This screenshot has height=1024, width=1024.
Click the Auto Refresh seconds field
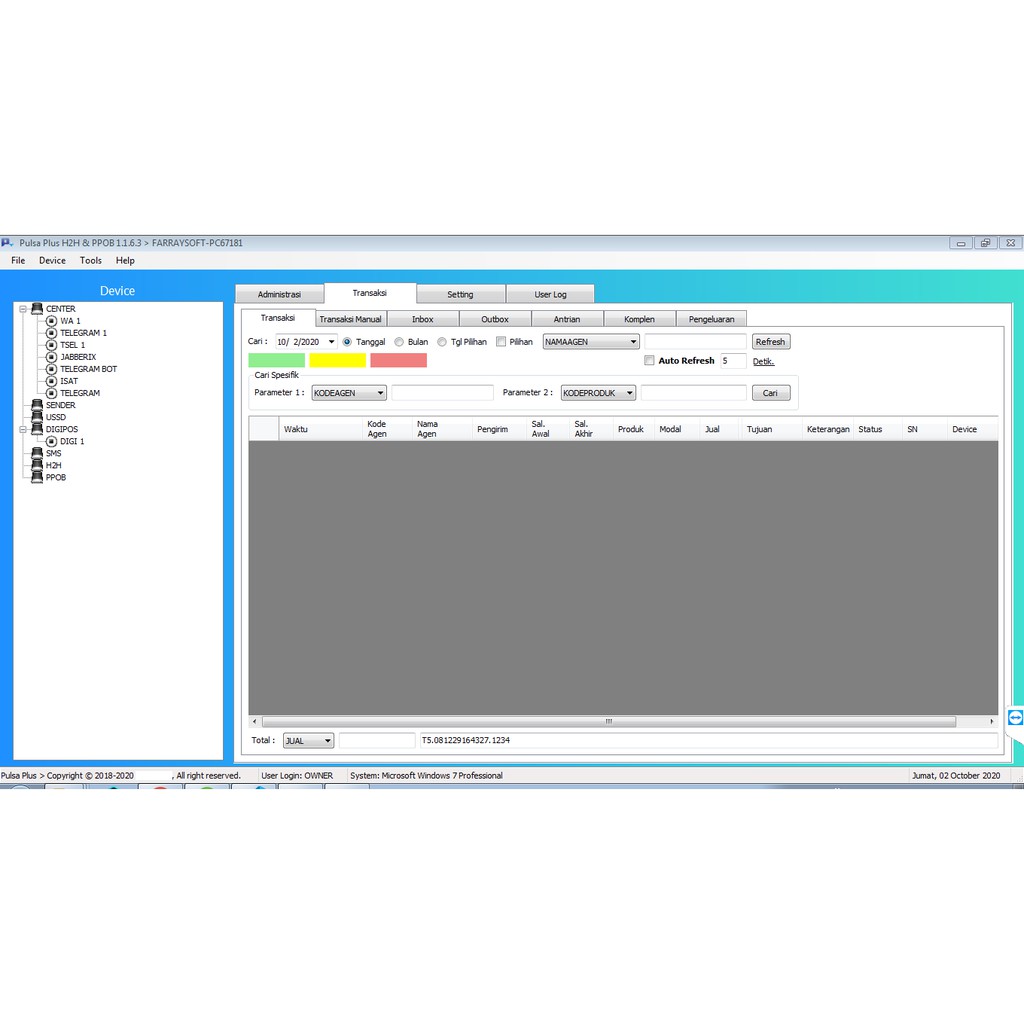[733, 360]
